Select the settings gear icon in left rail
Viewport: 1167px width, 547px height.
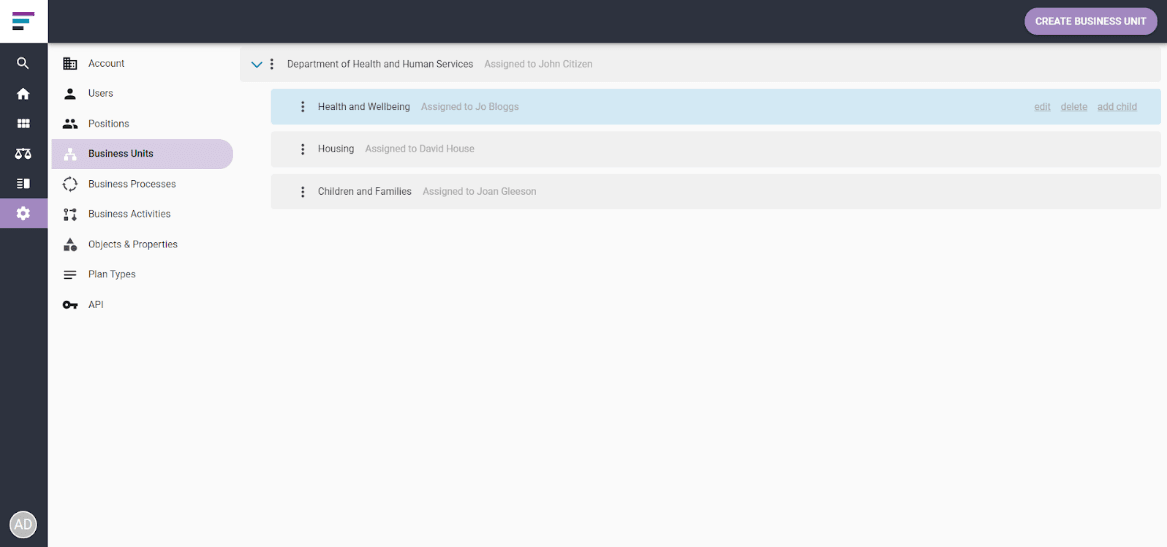(x=23, y=214)
